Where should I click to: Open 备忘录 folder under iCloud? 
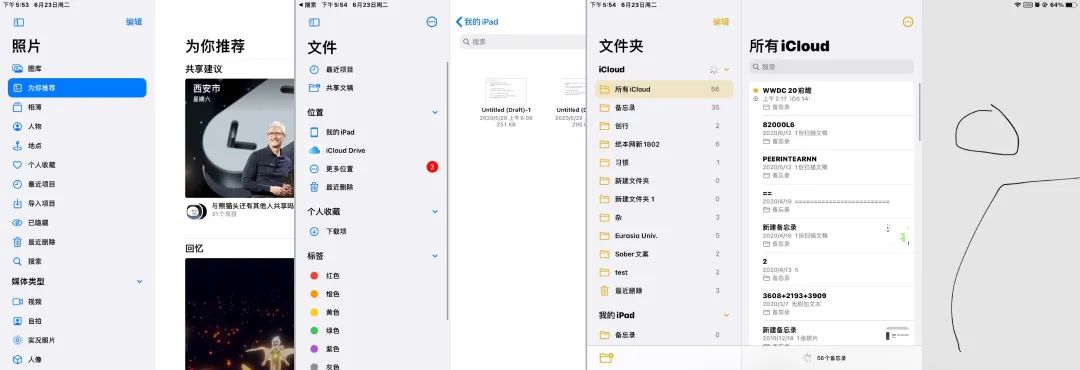[x=664, y=107]
